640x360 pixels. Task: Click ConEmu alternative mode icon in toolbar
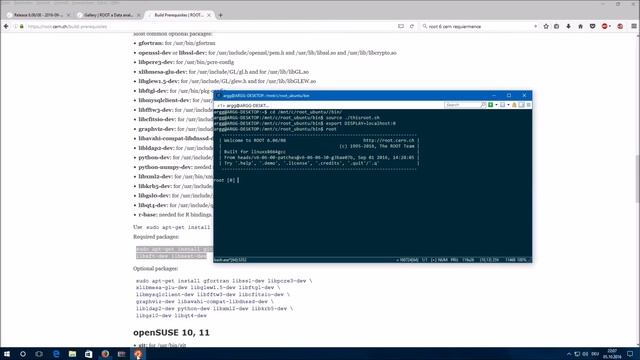point(521,105)
